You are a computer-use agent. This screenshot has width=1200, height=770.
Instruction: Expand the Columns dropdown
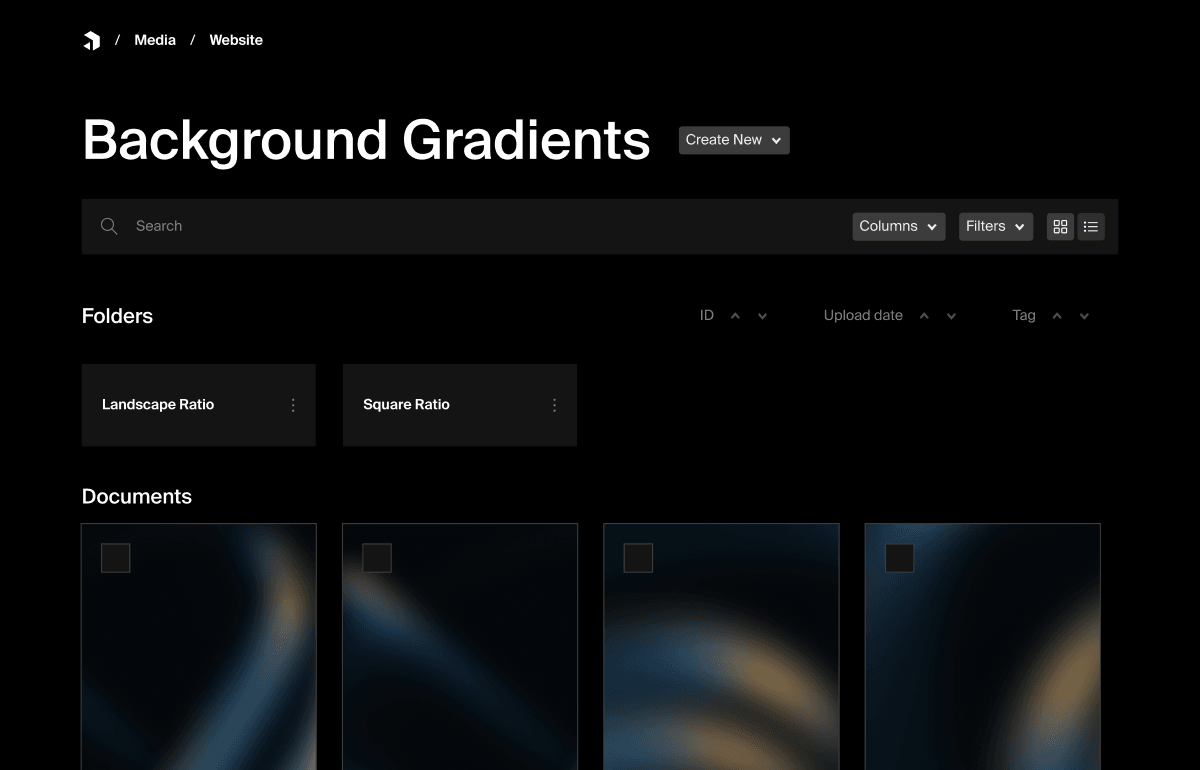pos(897,226)
